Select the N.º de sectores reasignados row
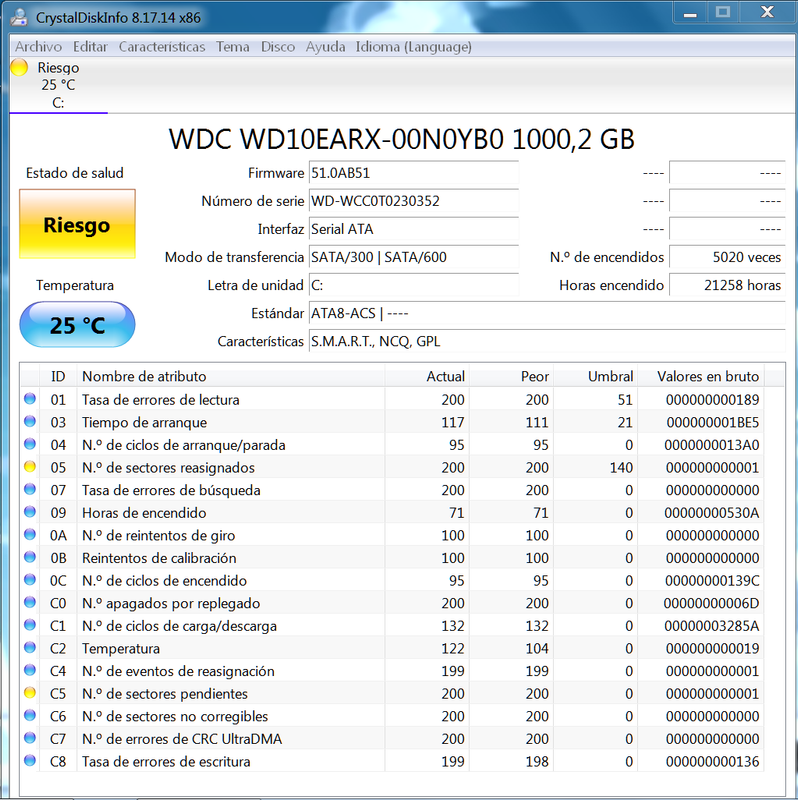This screenshot has width=798, height=800. (x=392, y=467)
